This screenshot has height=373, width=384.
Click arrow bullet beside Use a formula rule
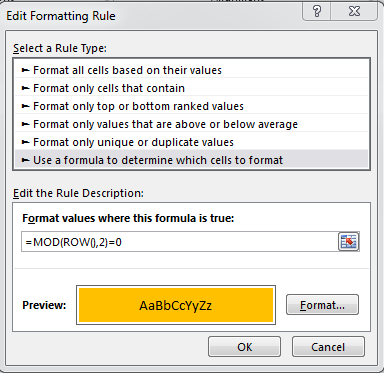point(25,160)
